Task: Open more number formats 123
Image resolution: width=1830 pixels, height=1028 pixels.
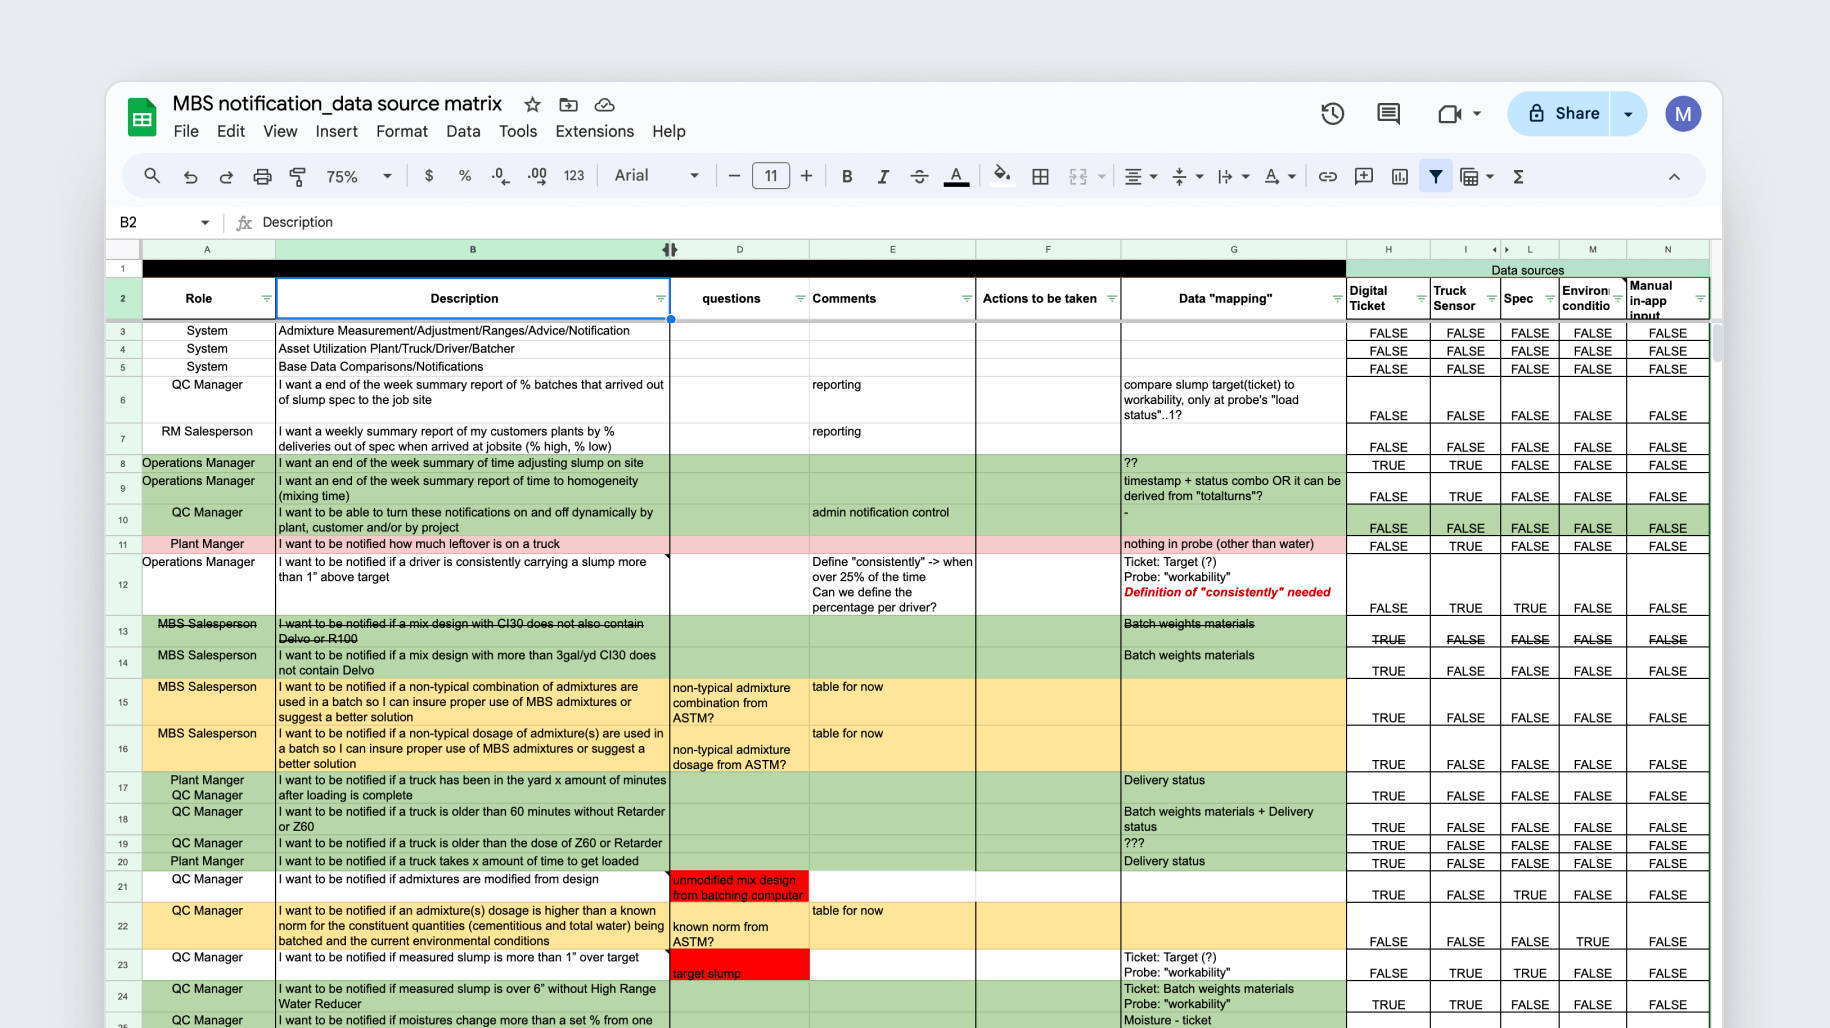Action: click(x=574, y=176)
